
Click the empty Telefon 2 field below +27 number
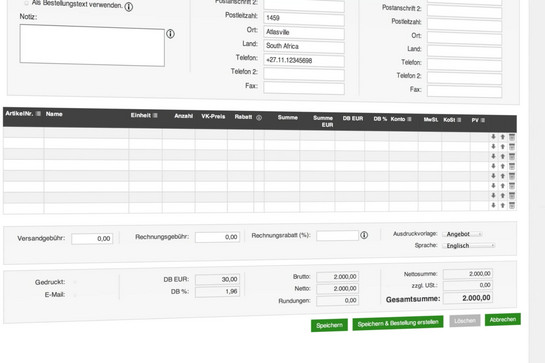304,74
